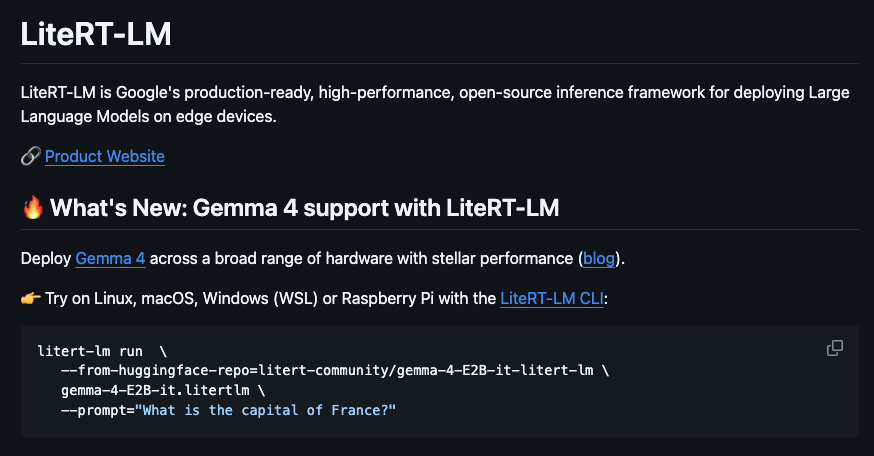
Task: Copy the code block with the copy icon
Action: pyautogui.click(x=834, y=348)
